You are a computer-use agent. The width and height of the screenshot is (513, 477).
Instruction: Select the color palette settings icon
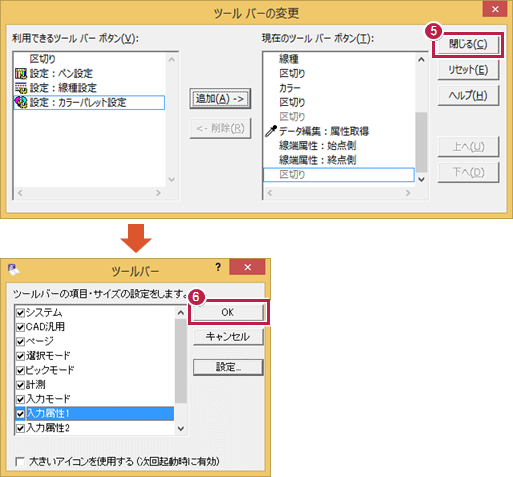pos(21,102)
